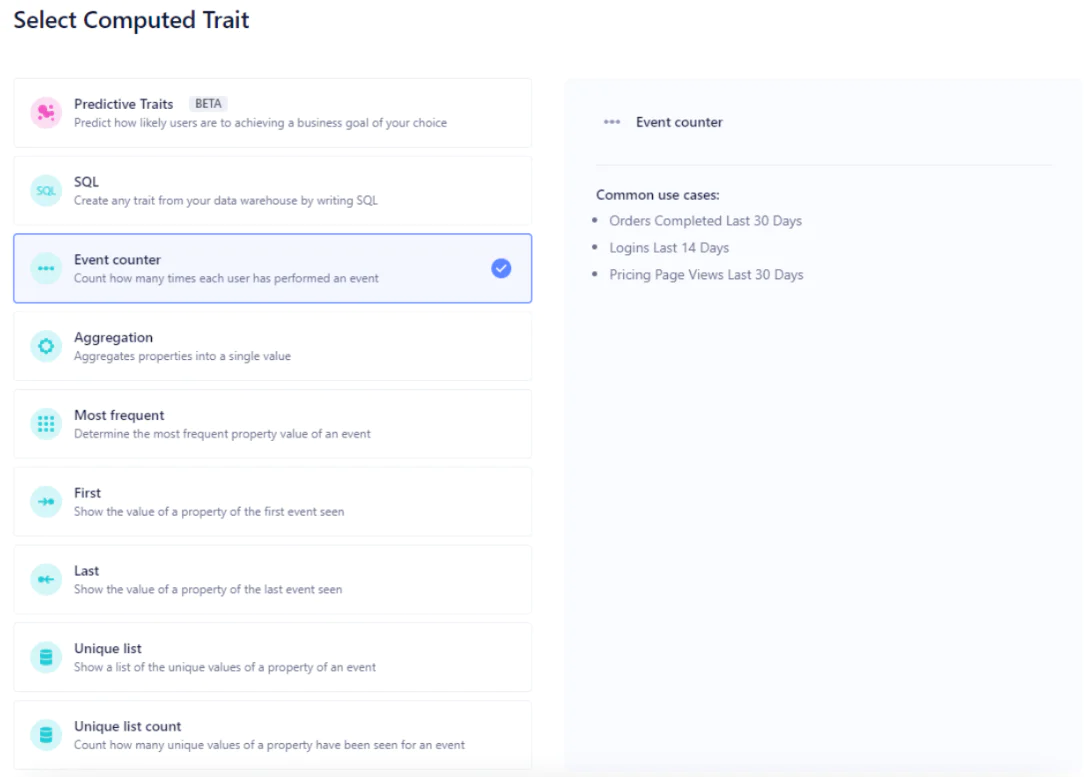Select the Unique list description text
The image size is (1092, 777).
224,667
